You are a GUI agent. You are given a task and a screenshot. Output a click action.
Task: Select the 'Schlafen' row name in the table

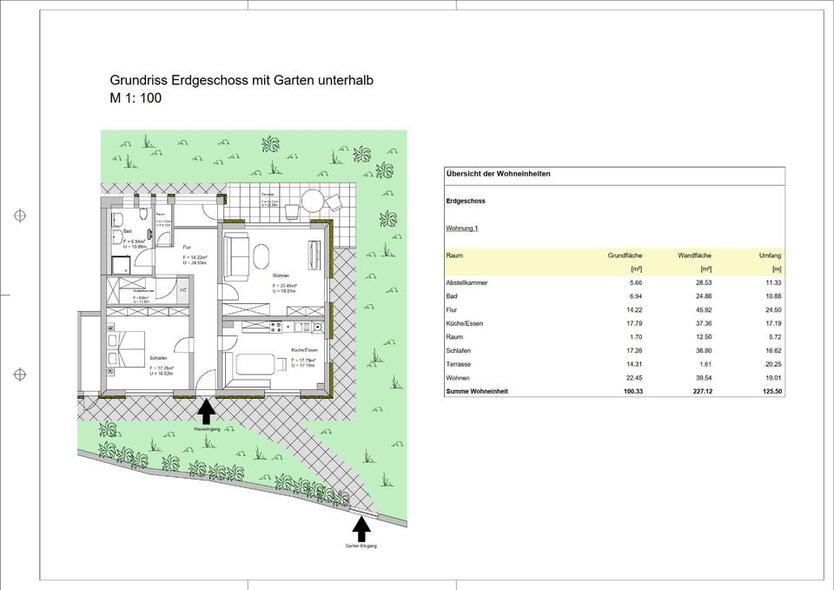click(x=458, y=351)
